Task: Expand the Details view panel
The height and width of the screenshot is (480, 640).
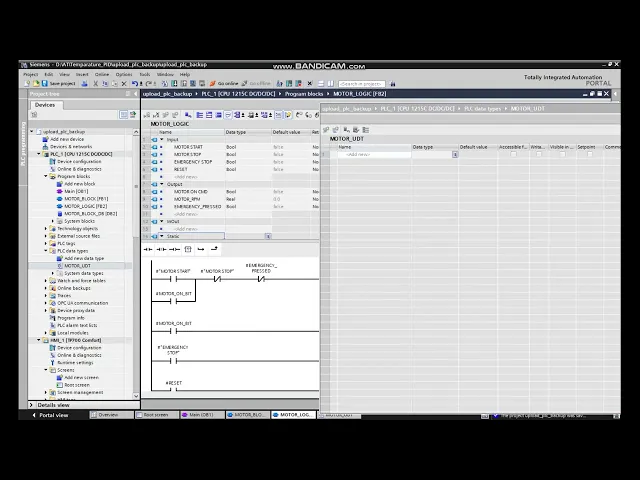Action: pyautogui.click(x=31, y=405)
